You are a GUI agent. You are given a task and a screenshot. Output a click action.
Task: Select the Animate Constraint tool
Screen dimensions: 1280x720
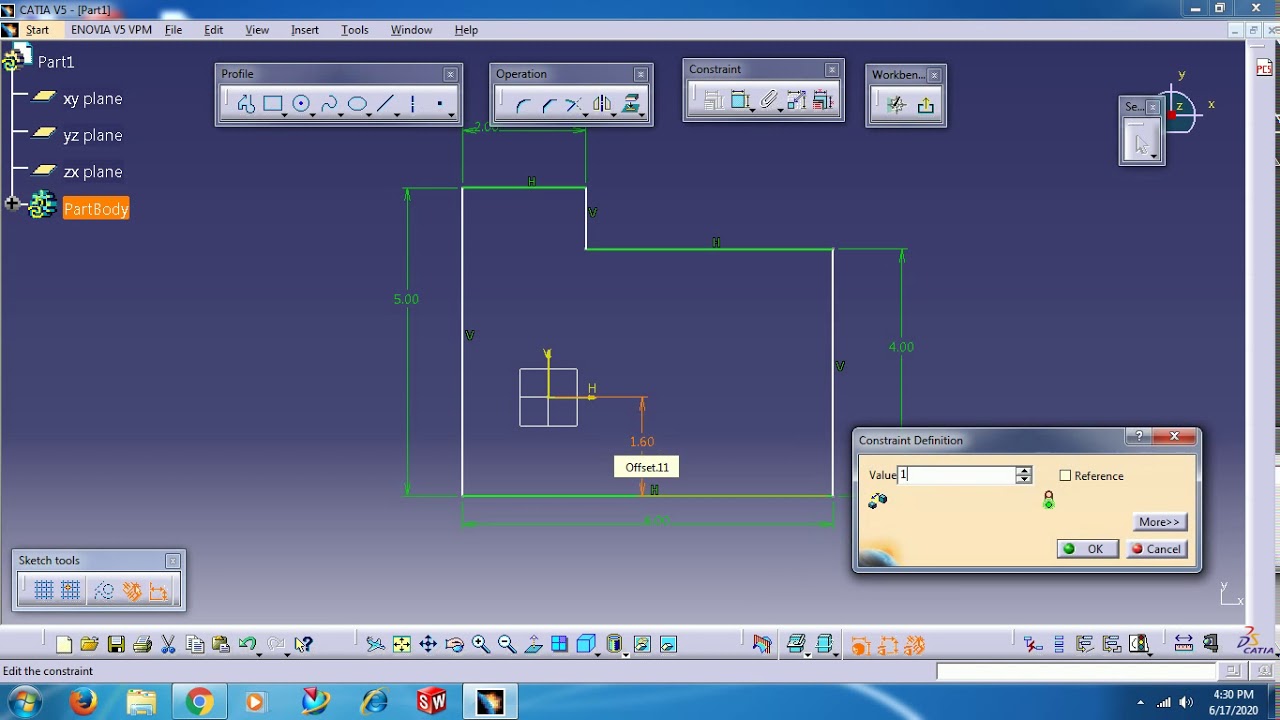[796, 100]
